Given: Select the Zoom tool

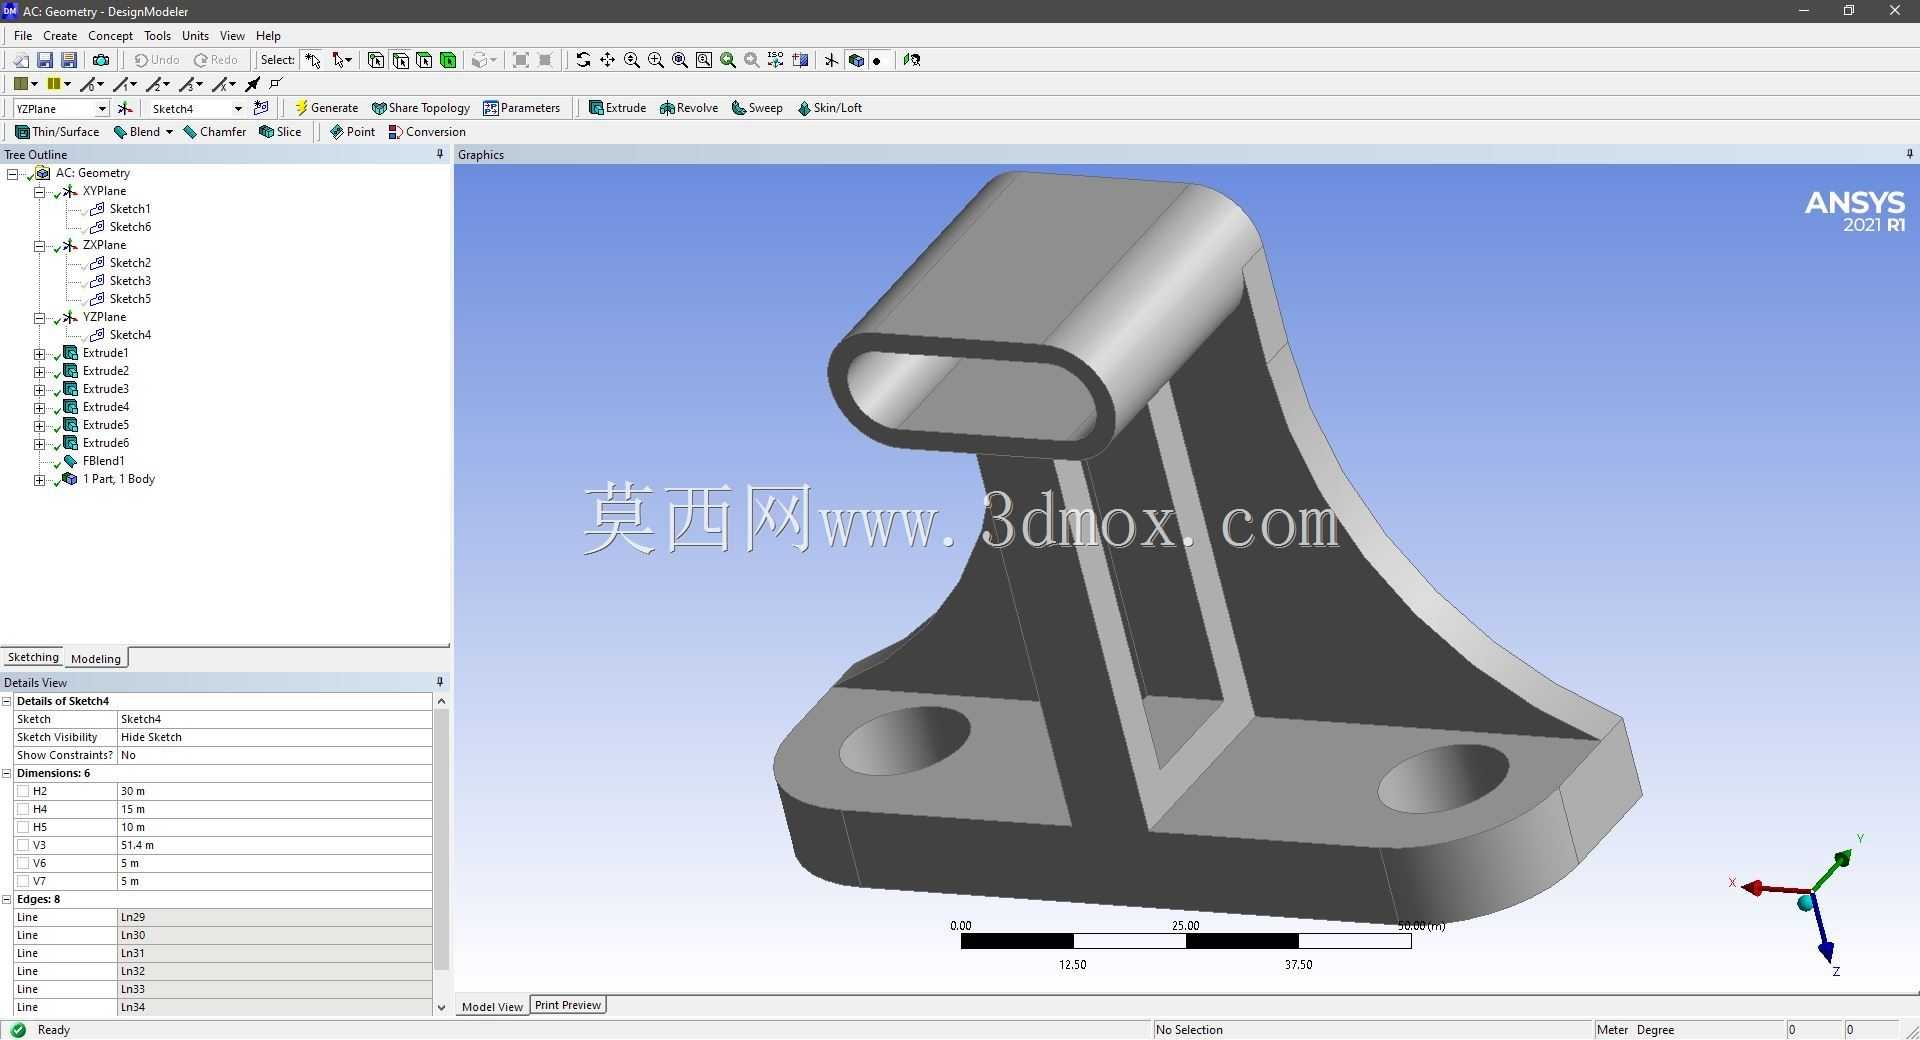Looking at the screenshot, I should 632,60.
